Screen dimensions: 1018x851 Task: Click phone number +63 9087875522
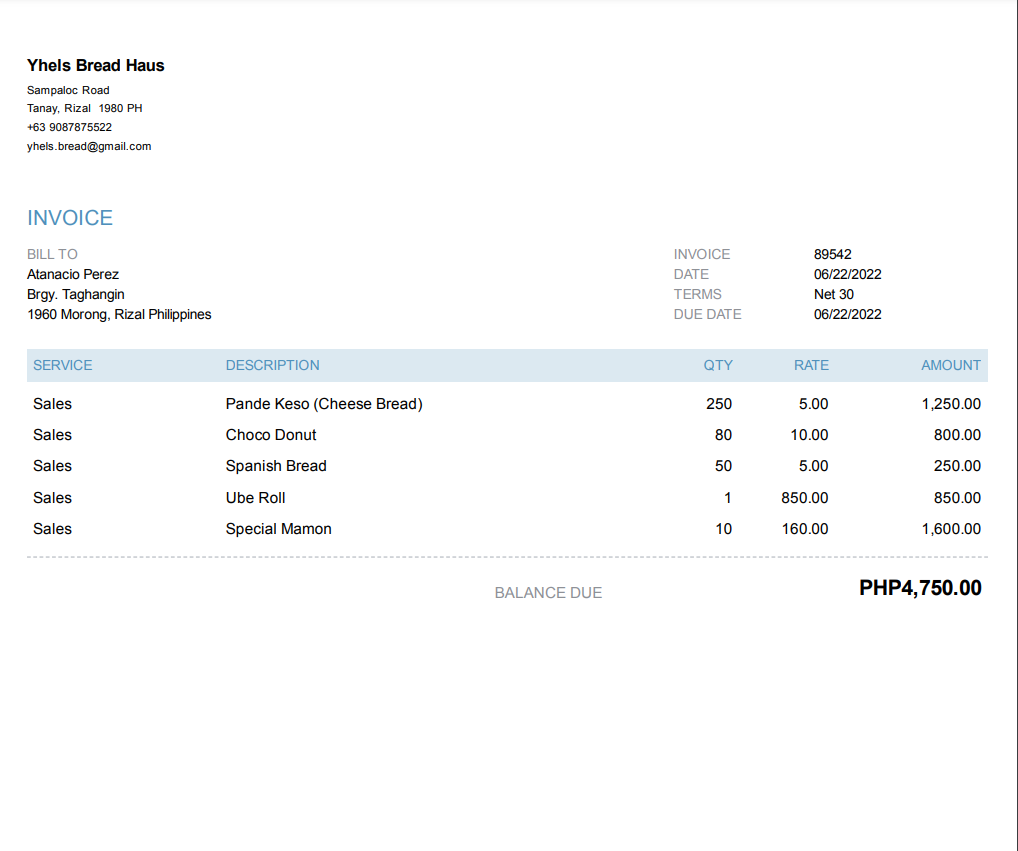(69, 127)
